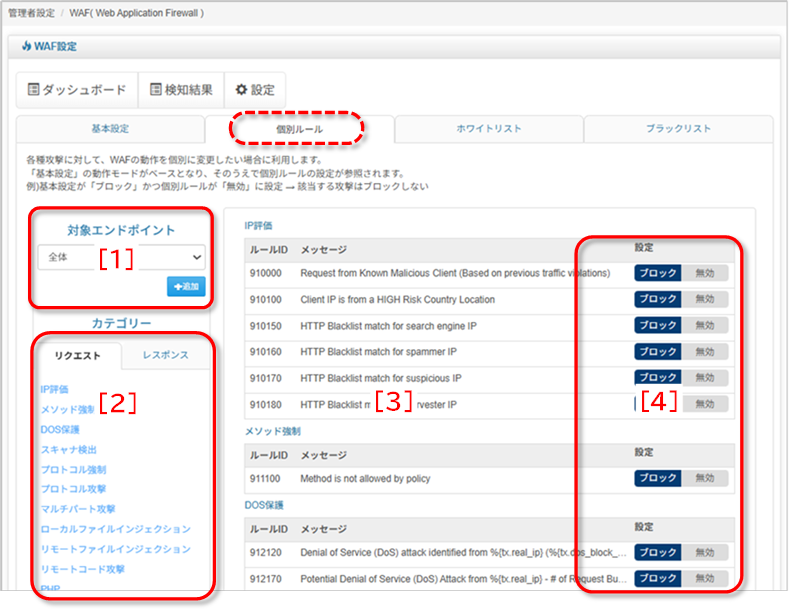The image size is (790, 615).
Task: Jump to スキャナ検出 category
Action: [x=69, y=449]
